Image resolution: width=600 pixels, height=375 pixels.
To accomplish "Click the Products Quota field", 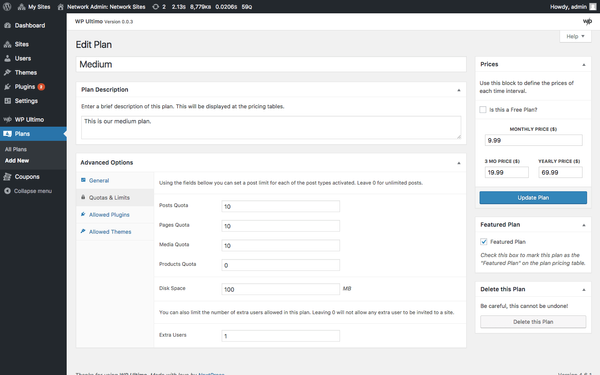I will coord(280,265).
